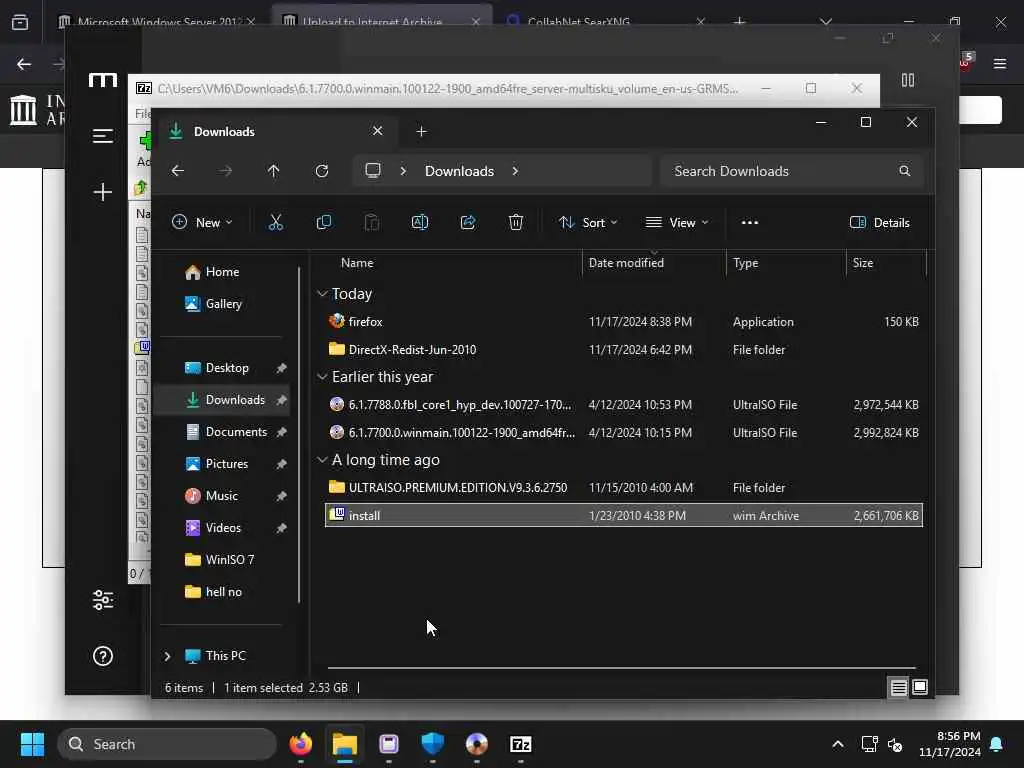This screenshot has width=1024, height=768.
Task: Open Firefox from the taskbar
Action: (x=301, y=744)
